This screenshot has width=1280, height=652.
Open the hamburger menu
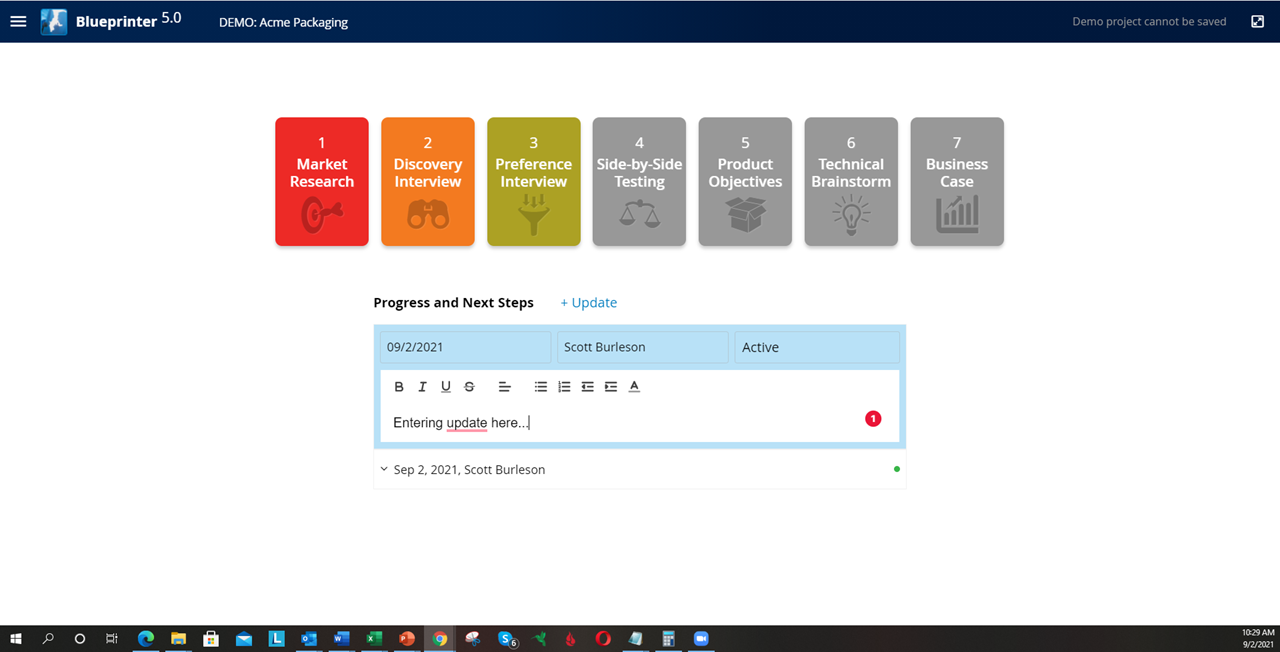[x=18, y=21]
